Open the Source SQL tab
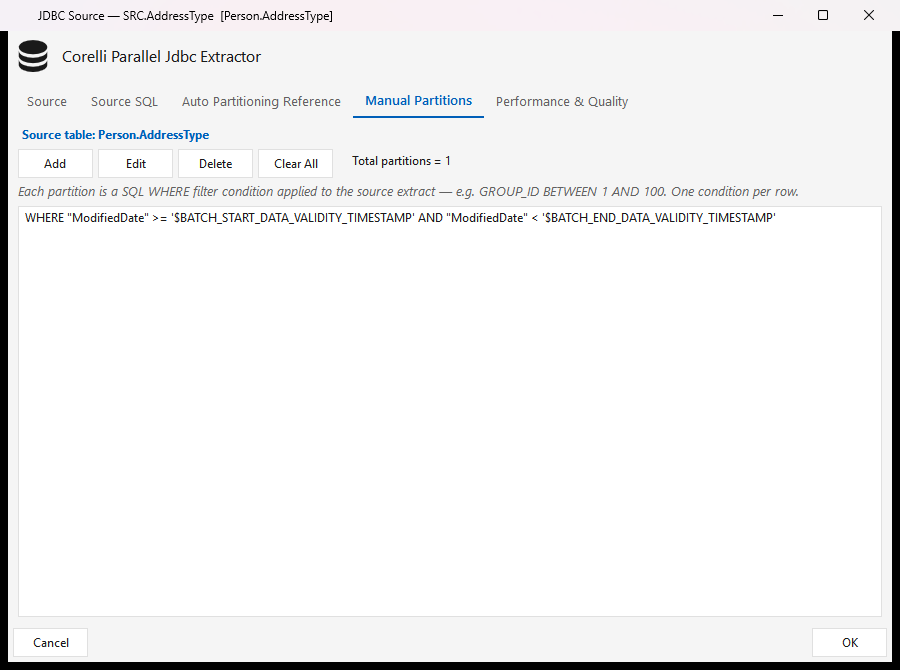The image size is (900, 670). coord(124,102)
